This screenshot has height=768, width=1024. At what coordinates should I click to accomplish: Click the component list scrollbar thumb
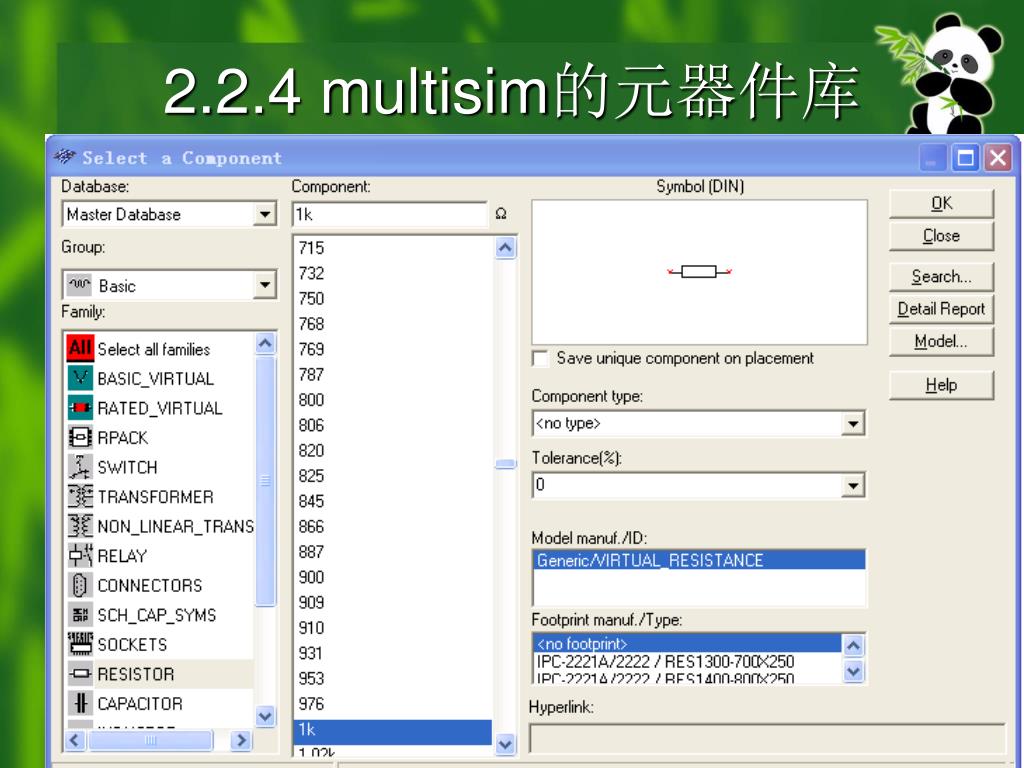click(505, 464)
